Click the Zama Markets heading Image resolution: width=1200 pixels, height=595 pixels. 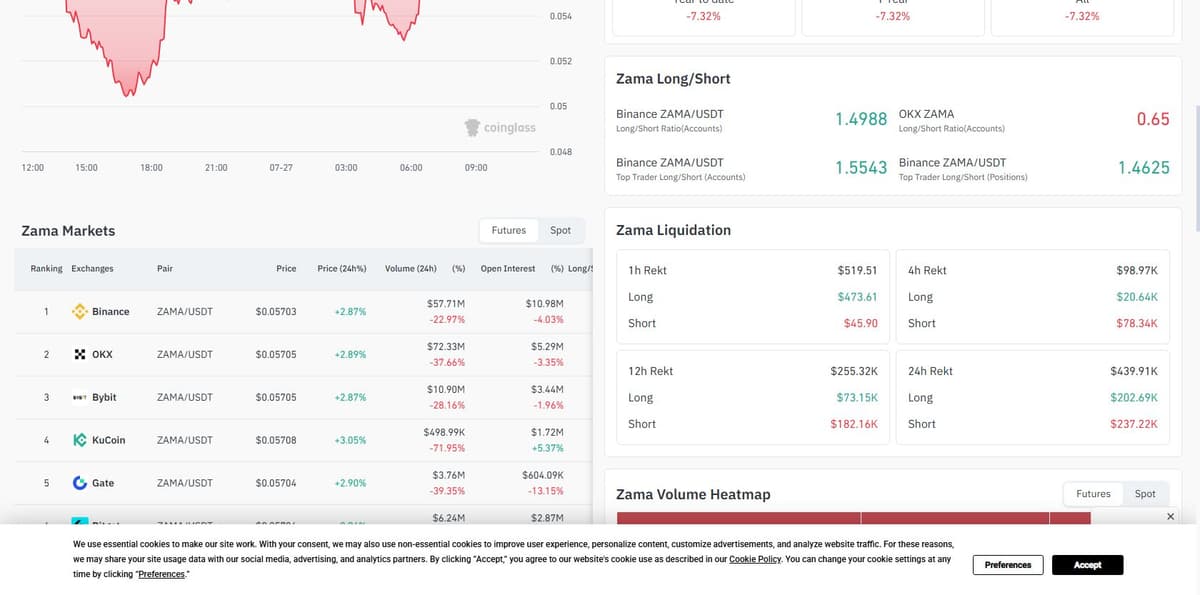(x=68, y=230)
